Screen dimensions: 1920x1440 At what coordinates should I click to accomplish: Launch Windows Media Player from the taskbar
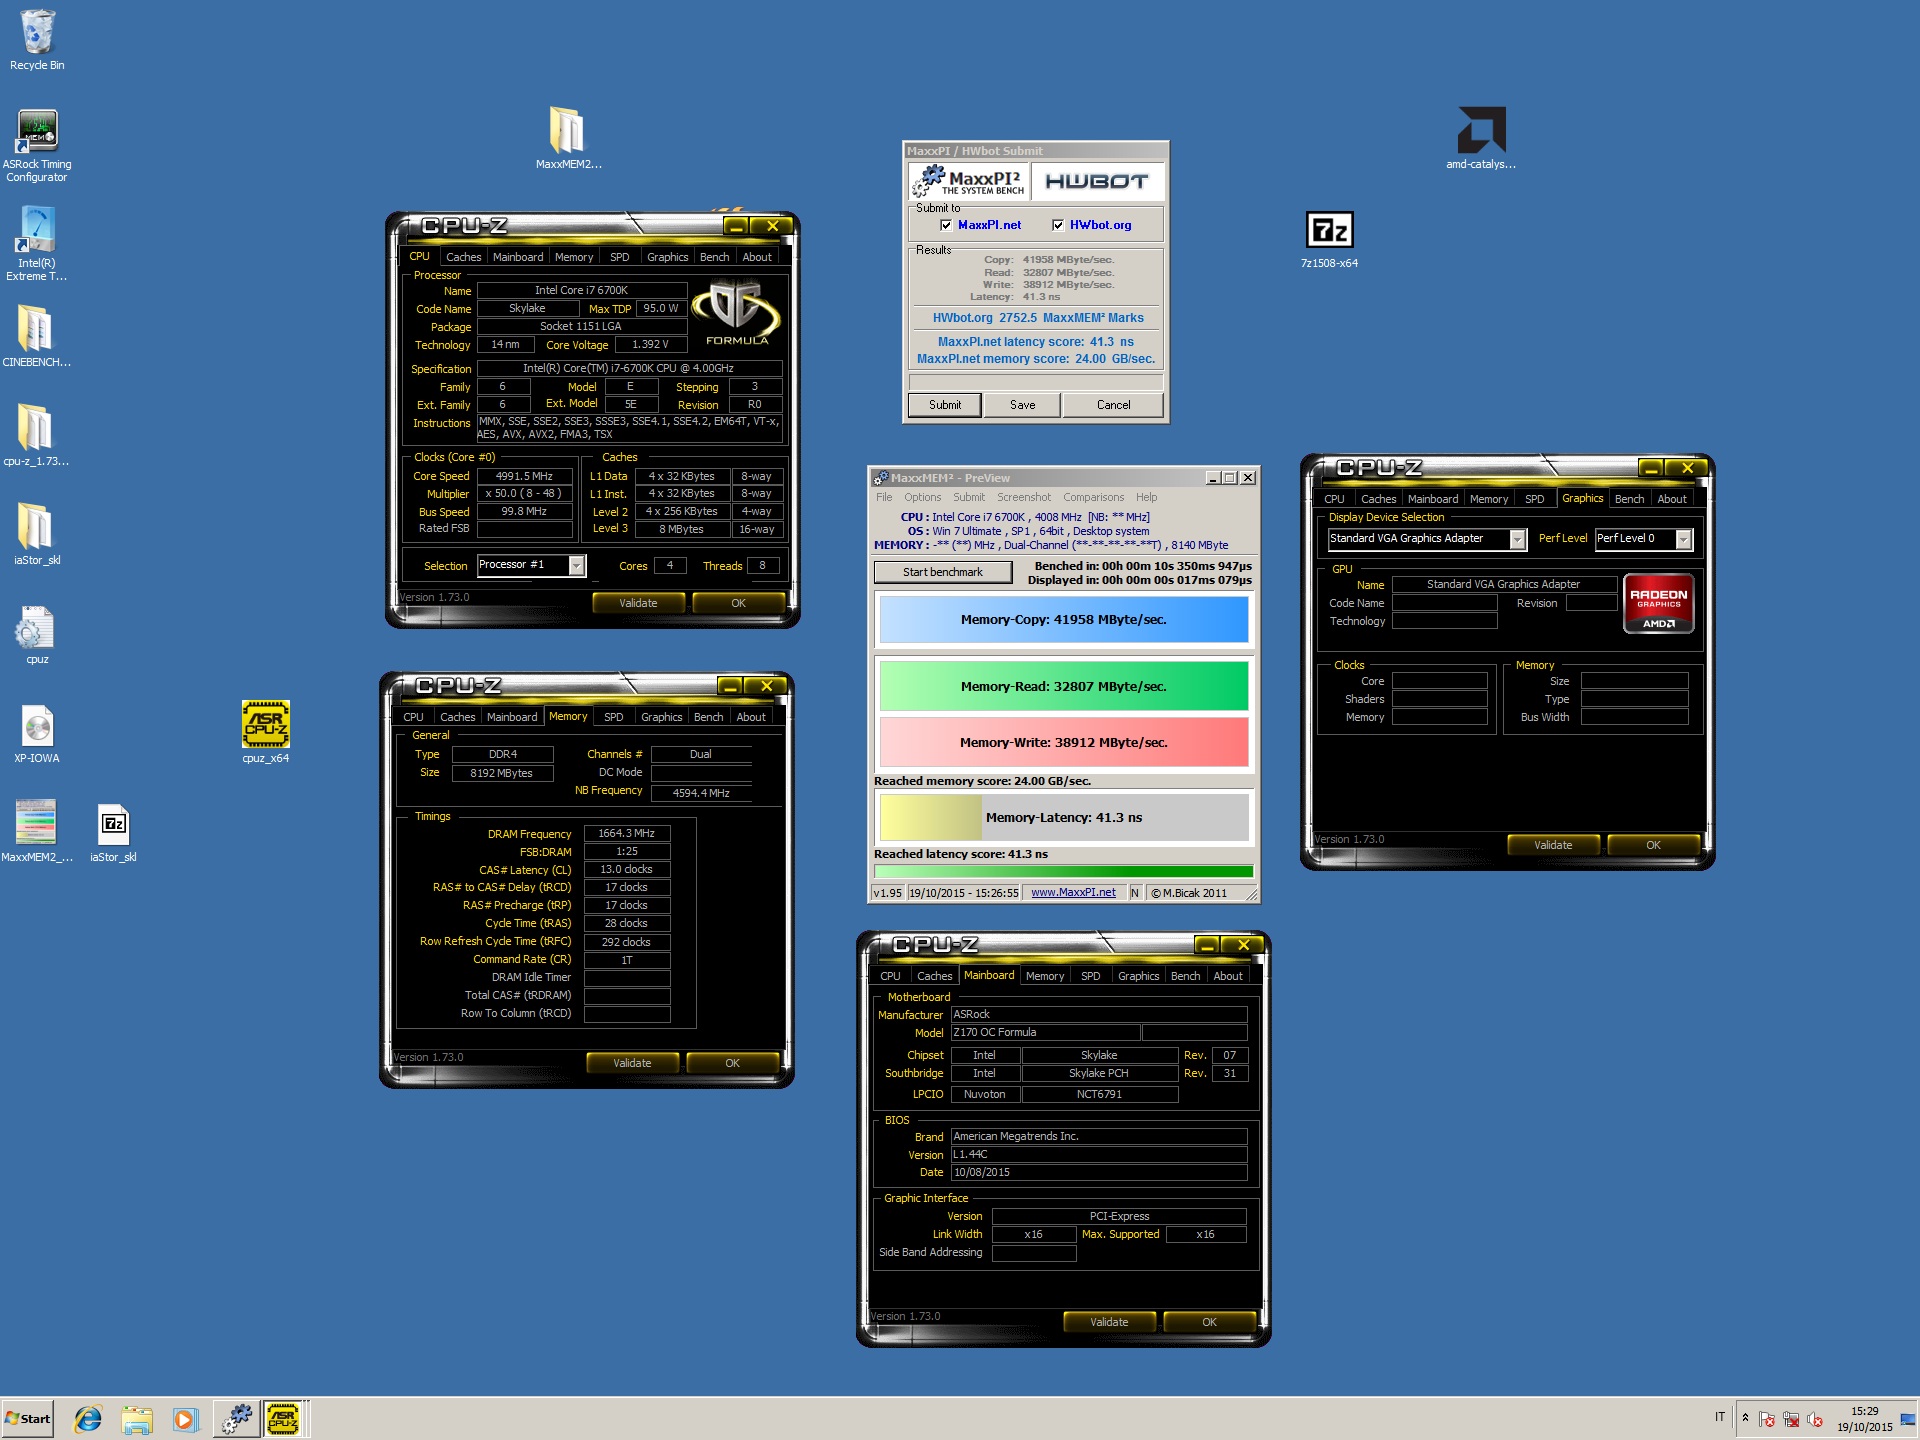(x=185, y=1418)
